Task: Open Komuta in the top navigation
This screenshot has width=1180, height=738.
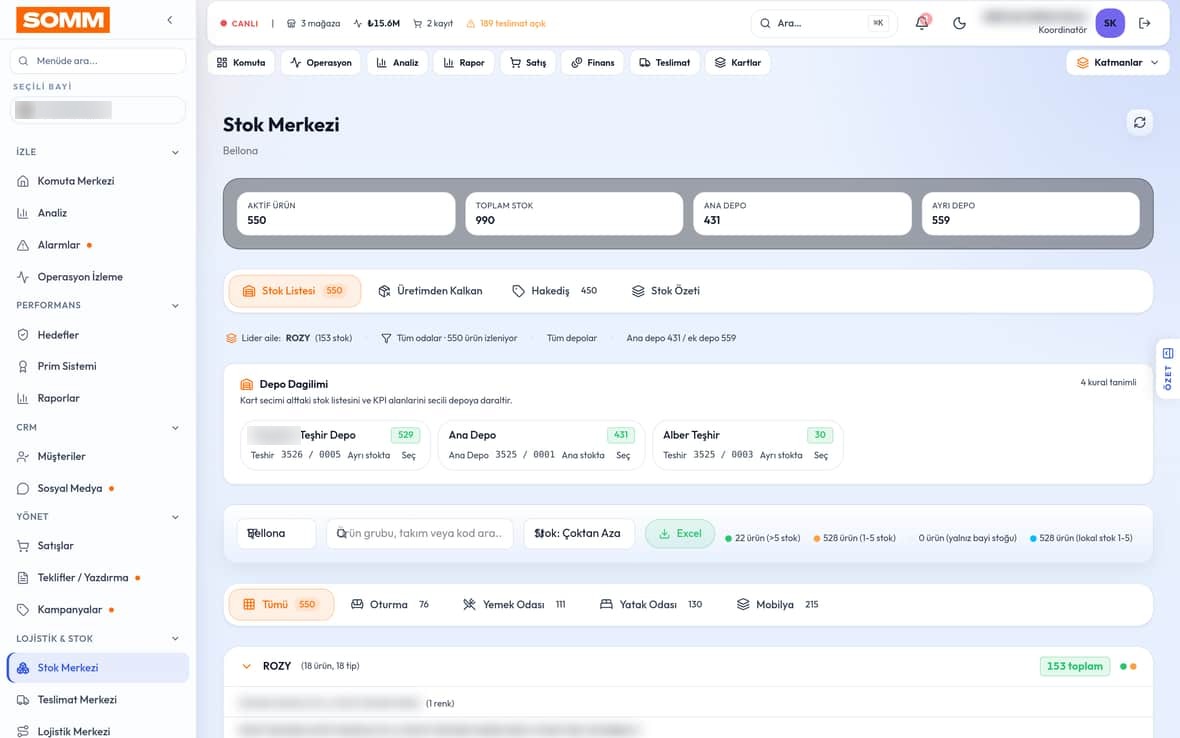Action: [x=241, y=62]
